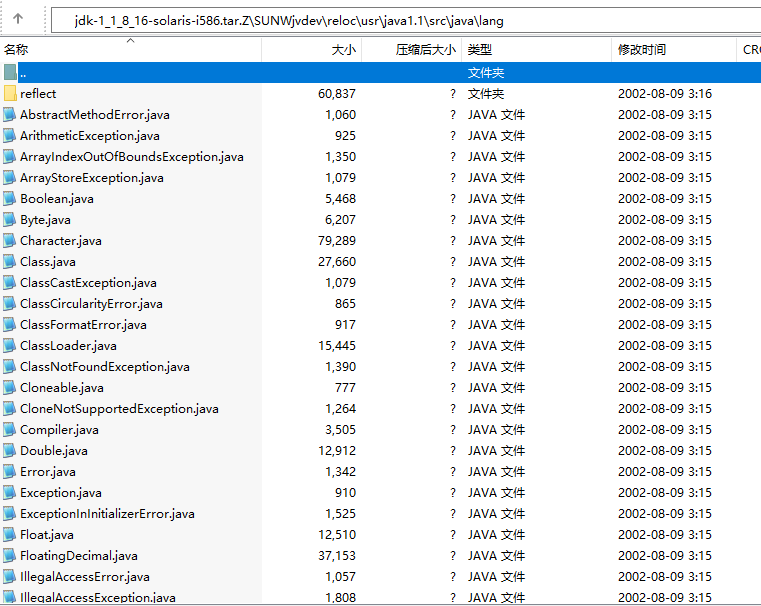Sort by the 名称 column header
Screen dimensions: 761x606
click(x=130, y=49)
